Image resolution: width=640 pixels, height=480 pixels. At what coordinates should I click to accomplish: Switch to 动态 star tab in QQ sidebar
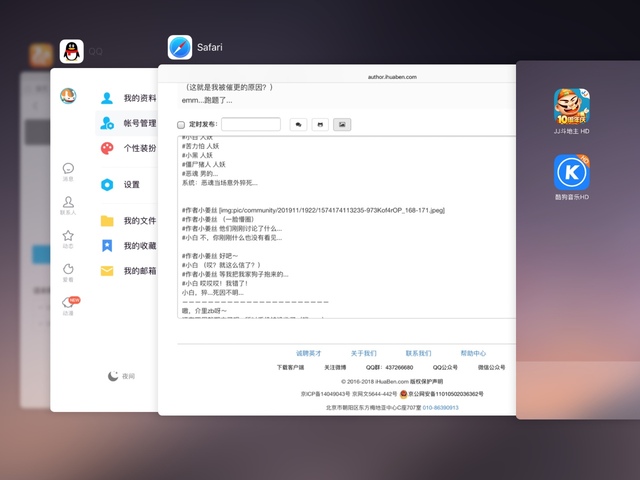(x=68, y=239)
